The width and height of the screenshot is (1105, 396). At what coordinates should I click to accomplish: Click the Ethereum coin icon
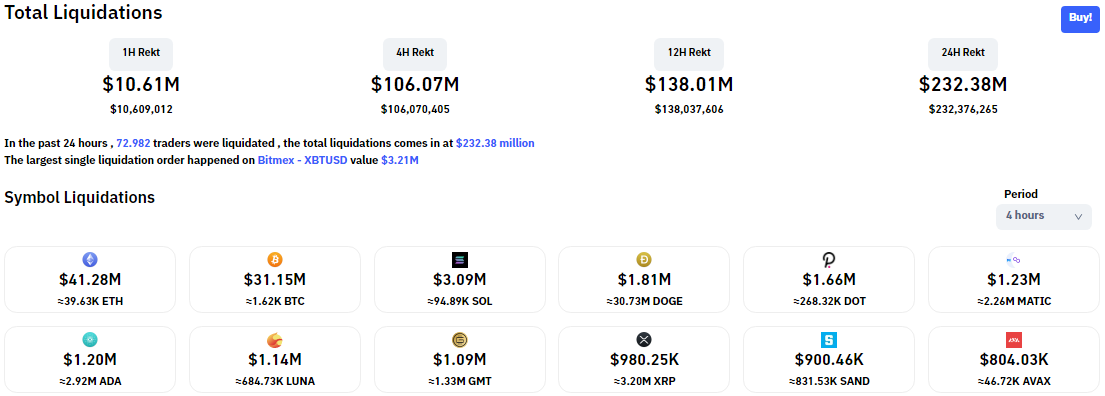point(90,260)
